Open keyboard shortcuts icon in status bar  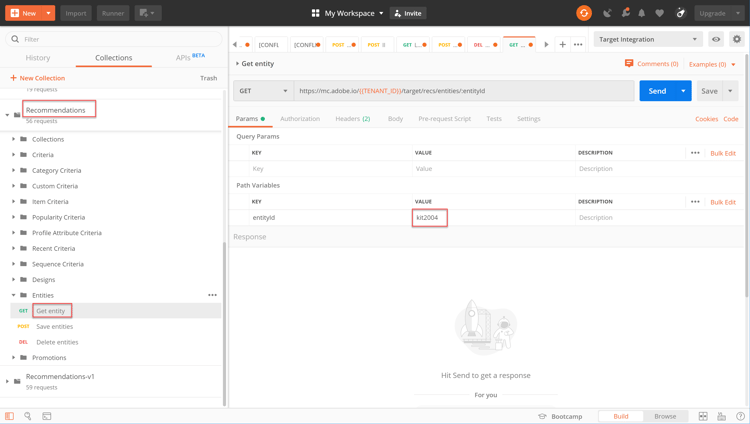tap(721, 416)
